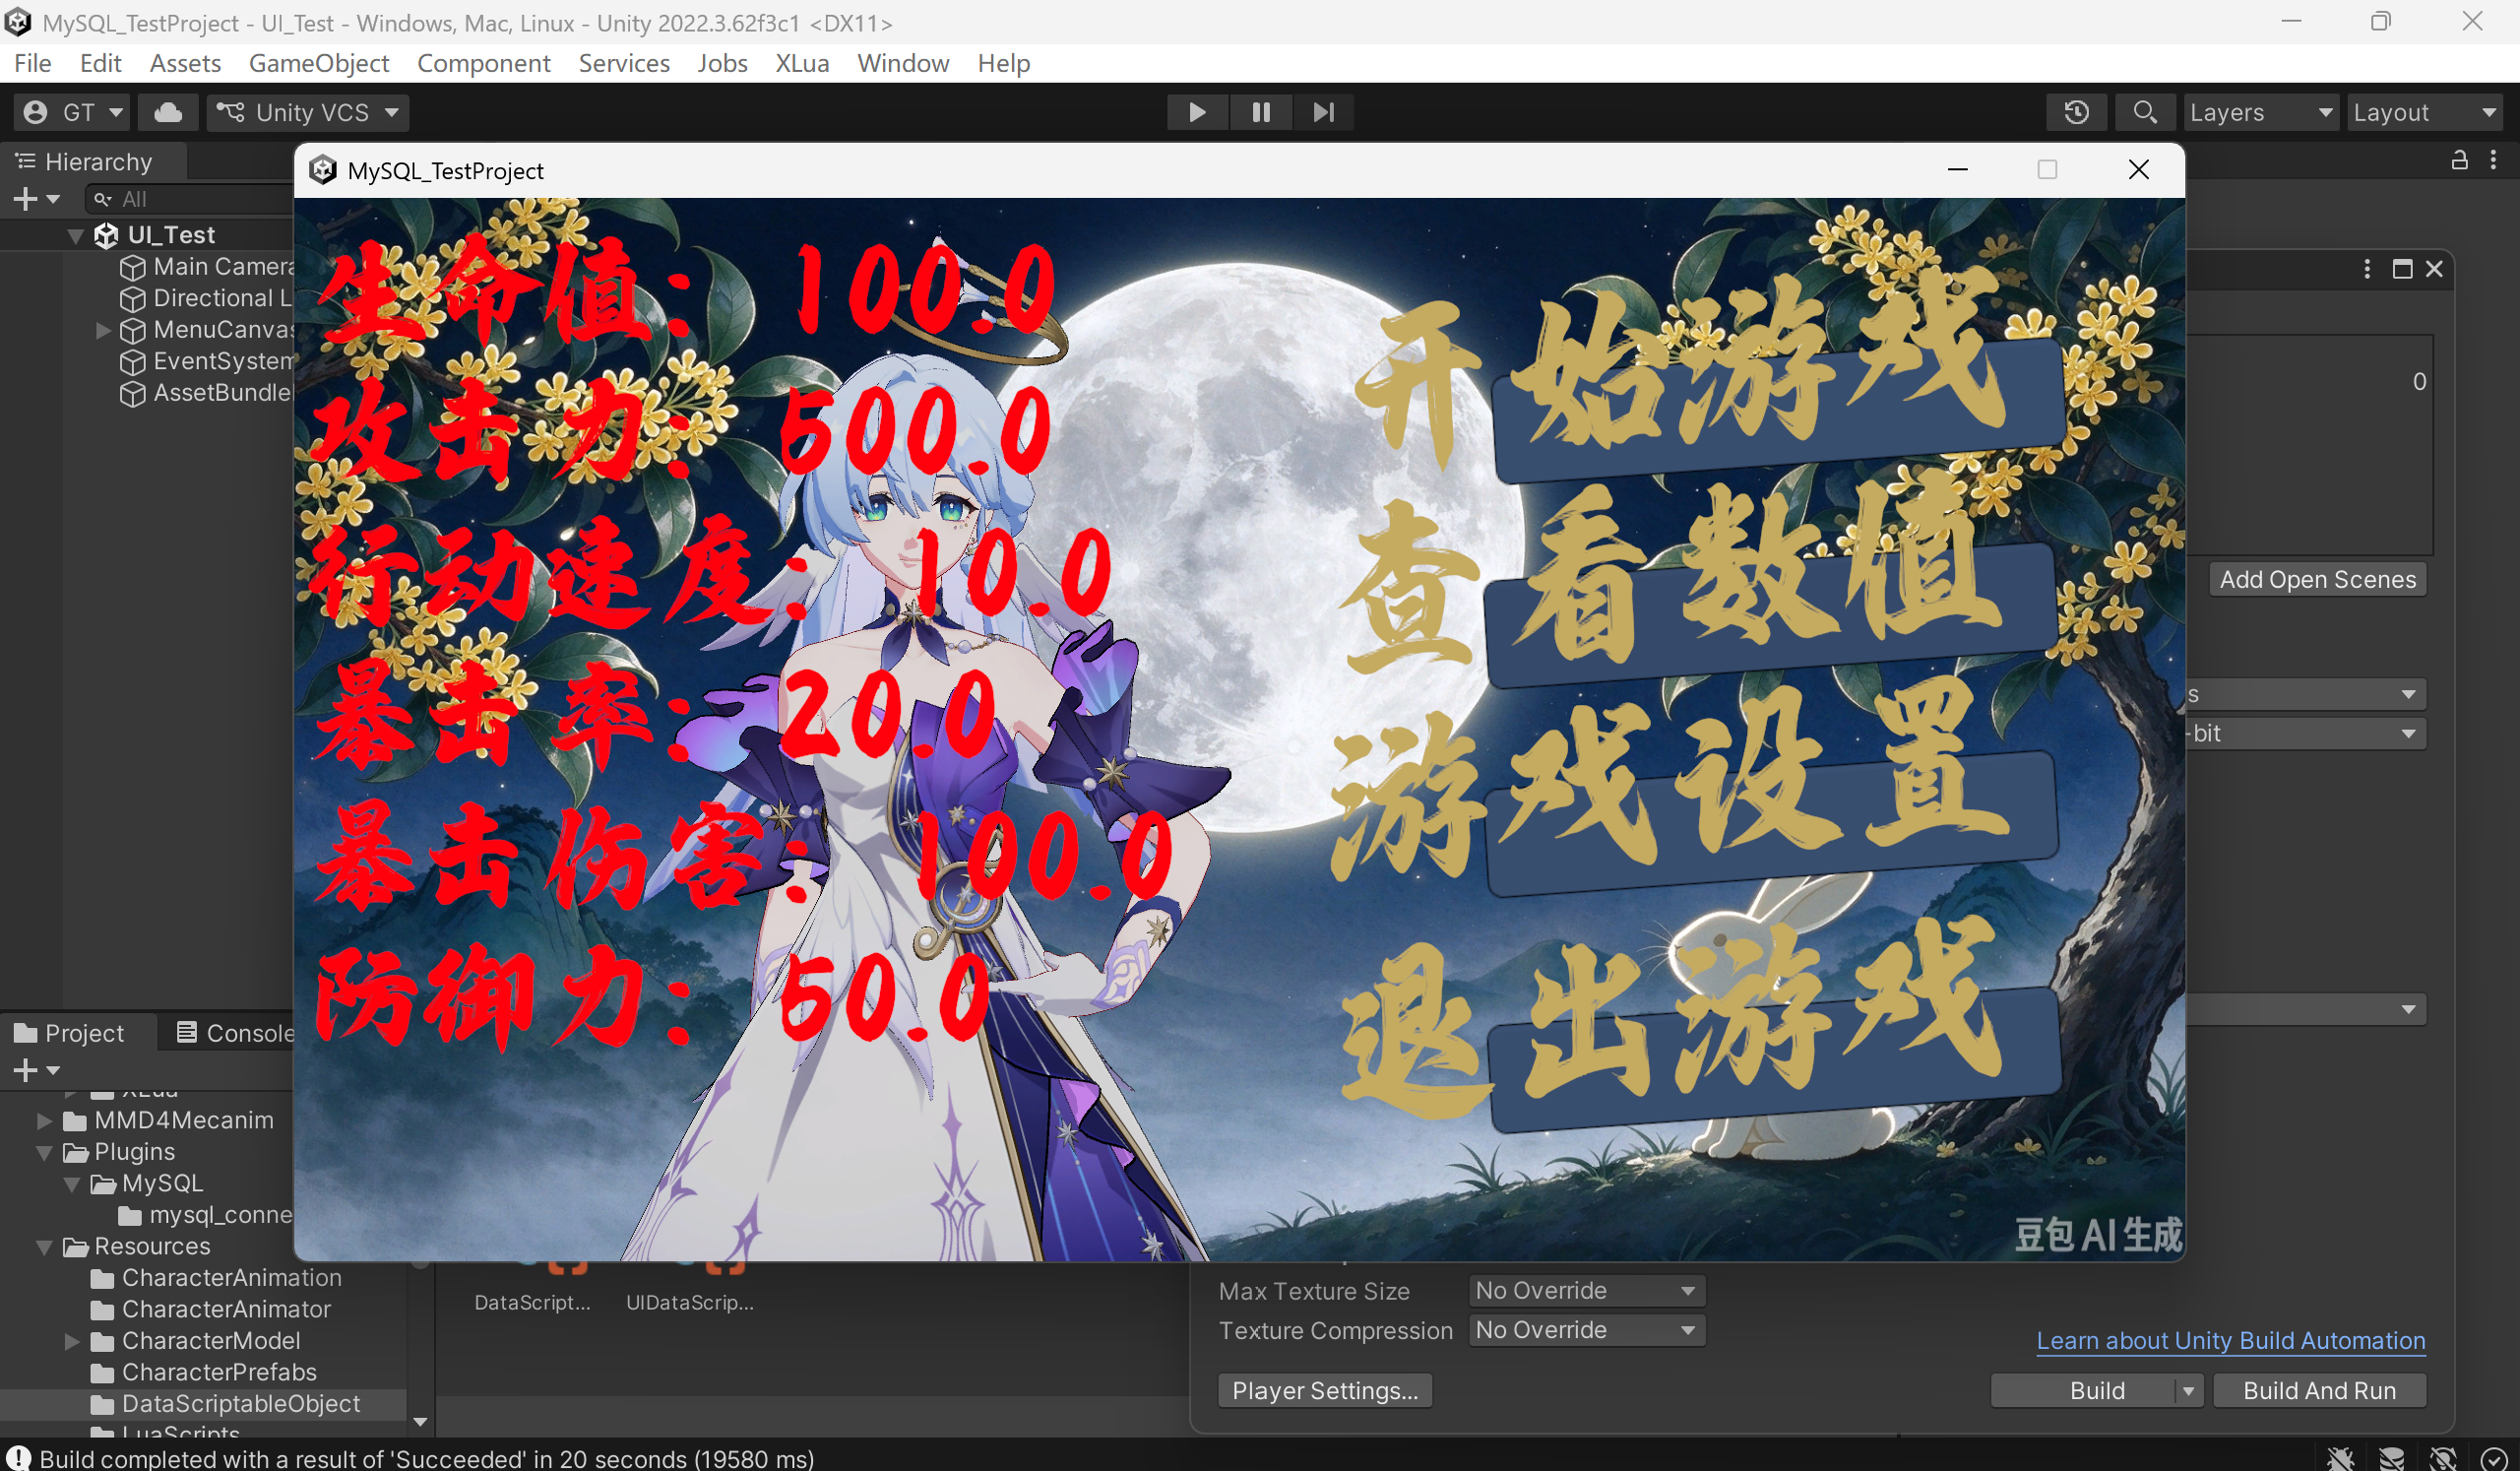Open the undo history icon
Screen dimensions: 2520x1471
[2077, 112]
